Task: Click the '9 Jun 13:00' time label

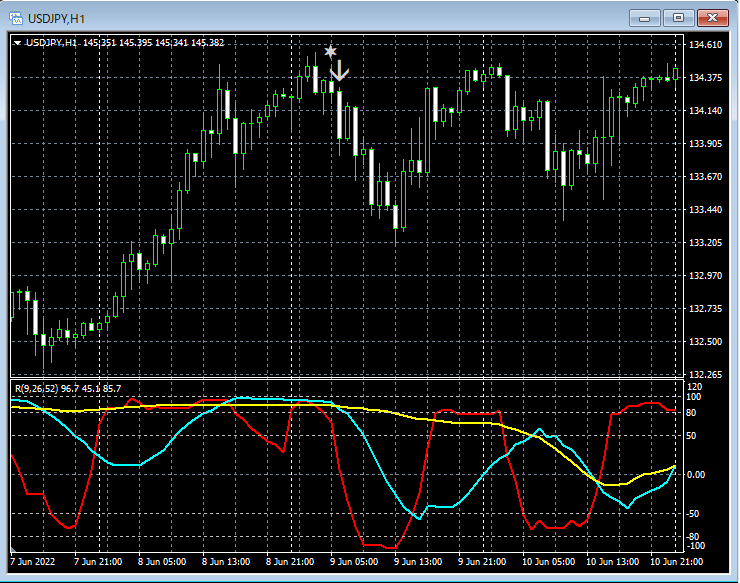Action: point(418,562)
